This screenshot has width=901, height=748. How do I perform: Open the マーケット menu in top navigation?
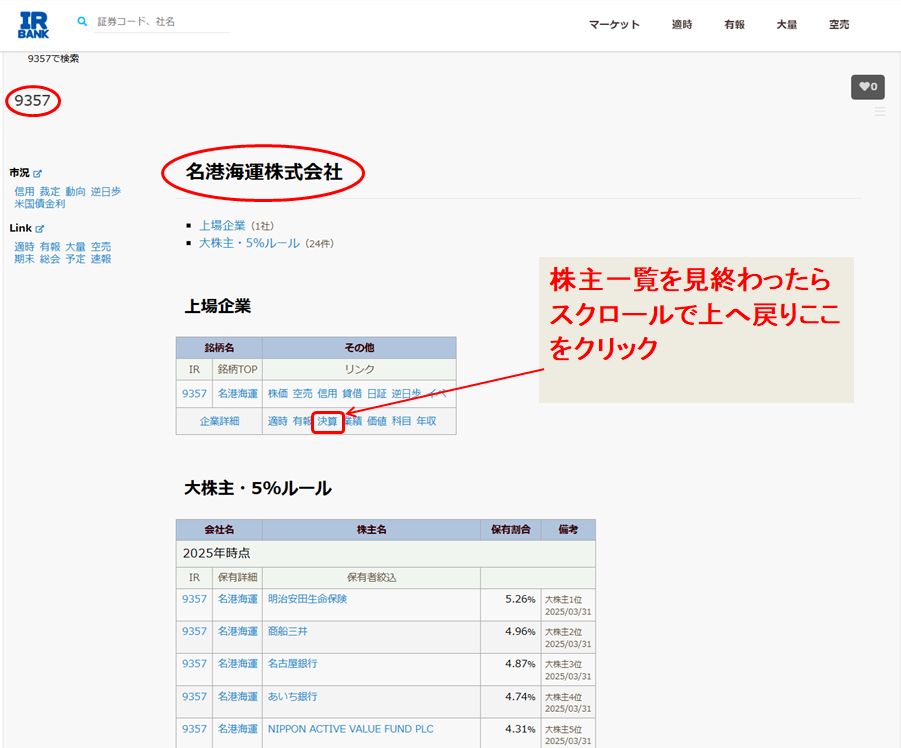pos(614,25)
